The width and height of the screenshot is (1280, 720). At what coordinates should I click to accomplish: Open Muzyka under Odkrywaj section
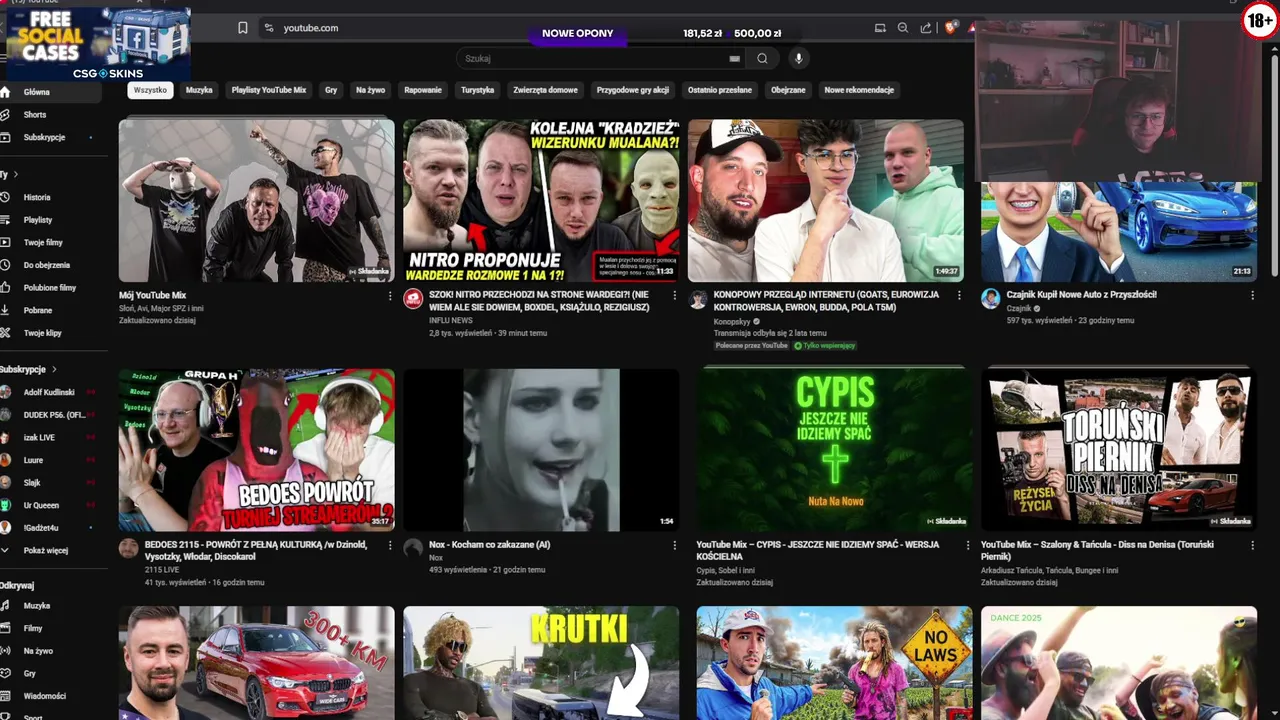48,606
